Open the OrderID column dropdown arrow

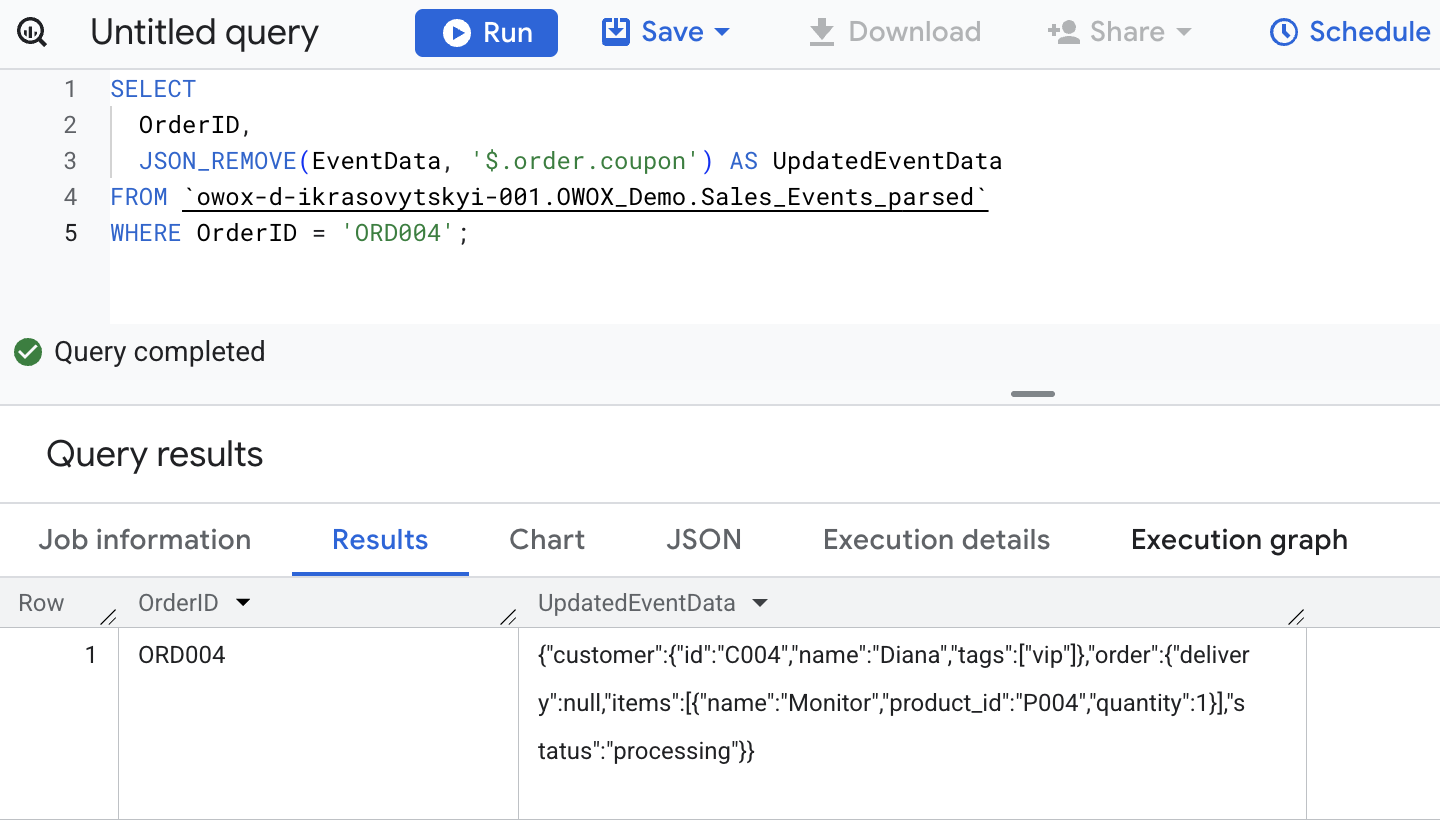tap(242, 603)
